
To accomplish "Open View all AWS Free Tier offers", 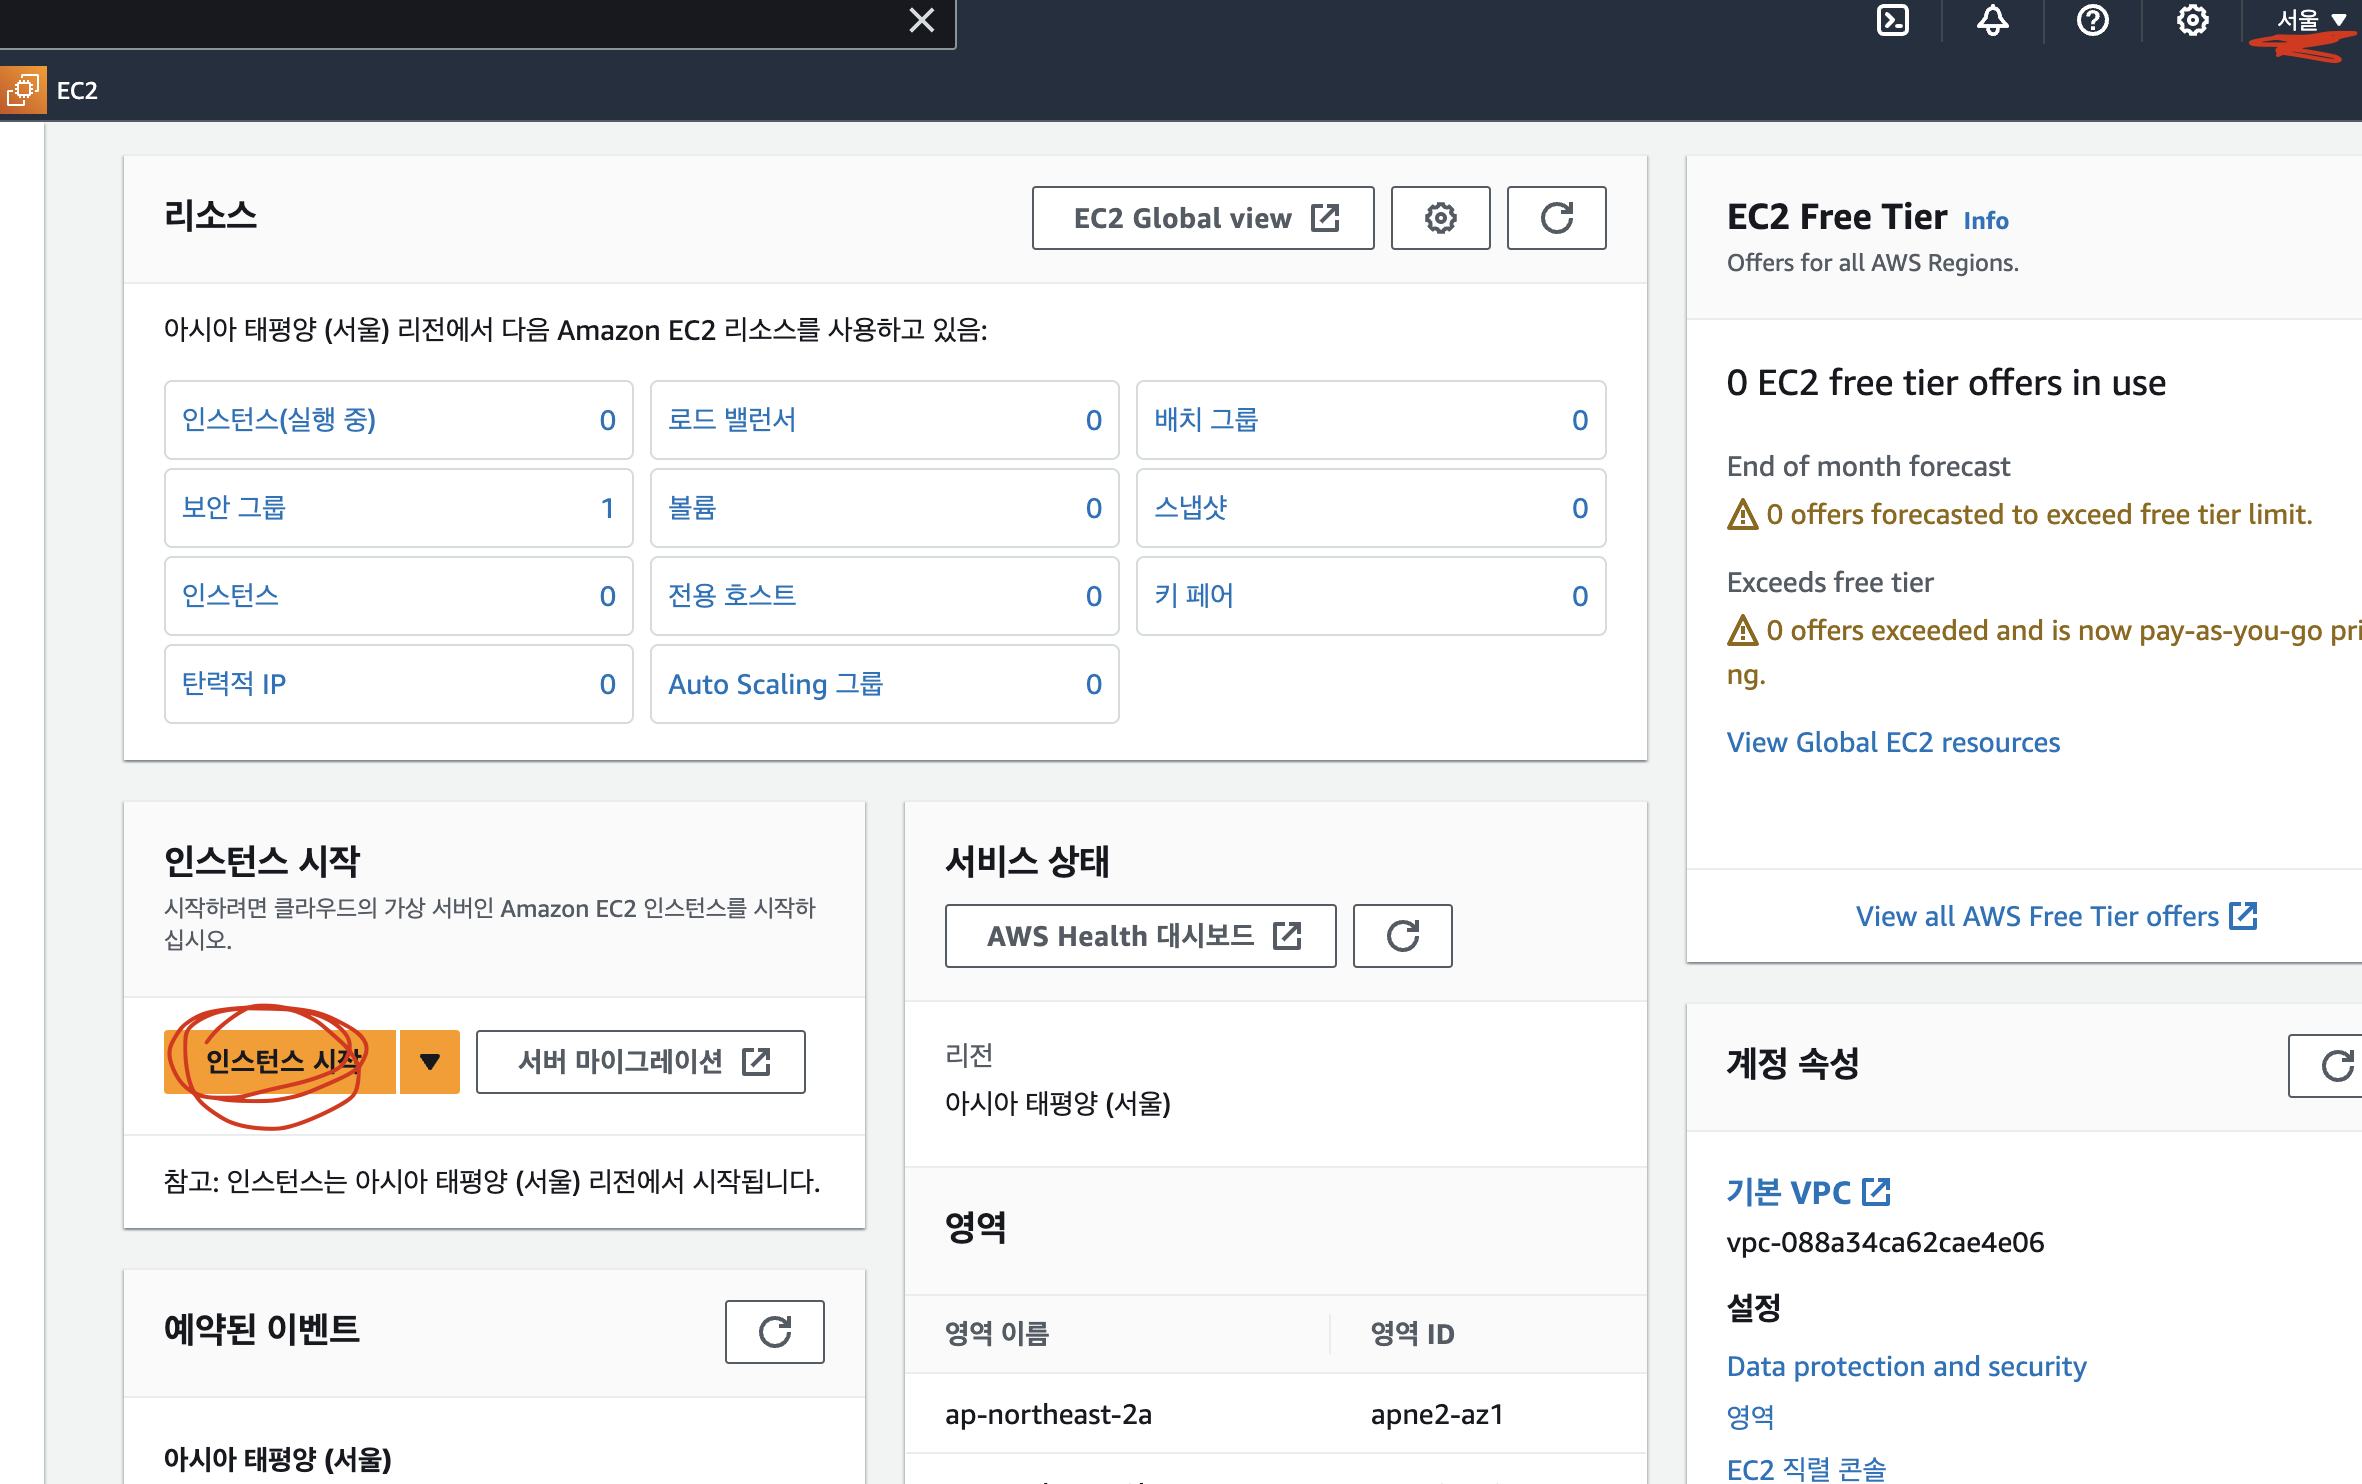I will pos(2056,916).
